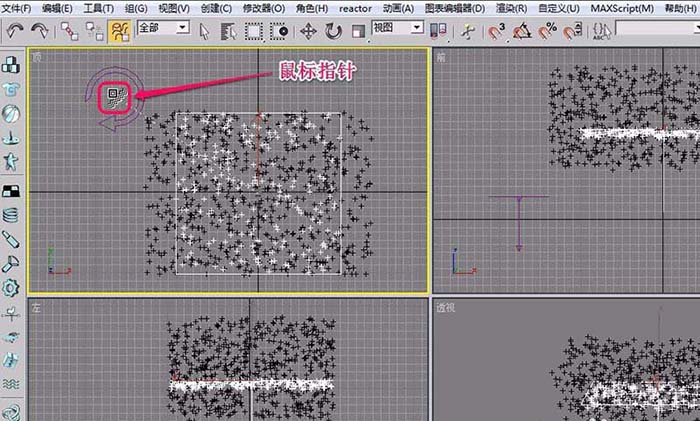
Task: Select the purple wind gizmo in front viewport
Action: [519, 223]
